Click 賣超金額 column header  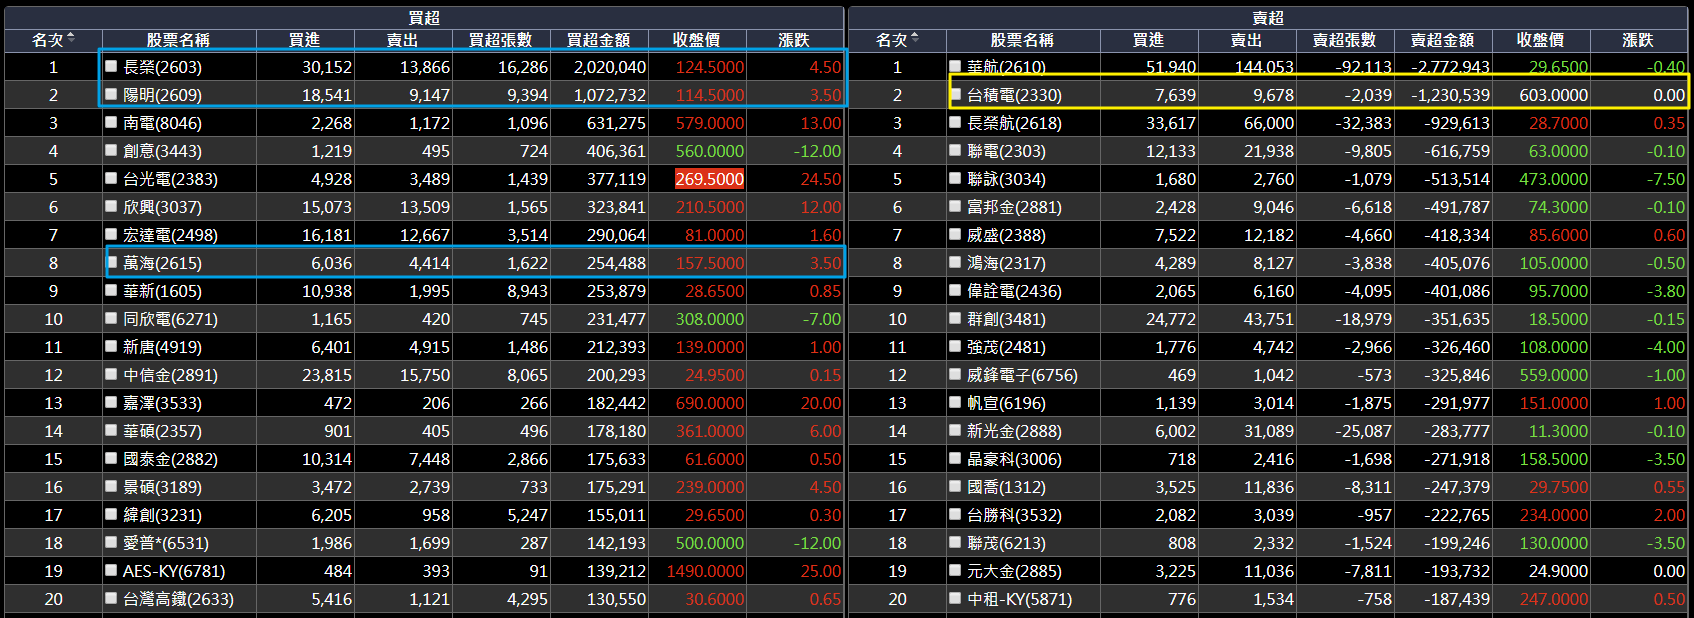tap(1442, 40)
